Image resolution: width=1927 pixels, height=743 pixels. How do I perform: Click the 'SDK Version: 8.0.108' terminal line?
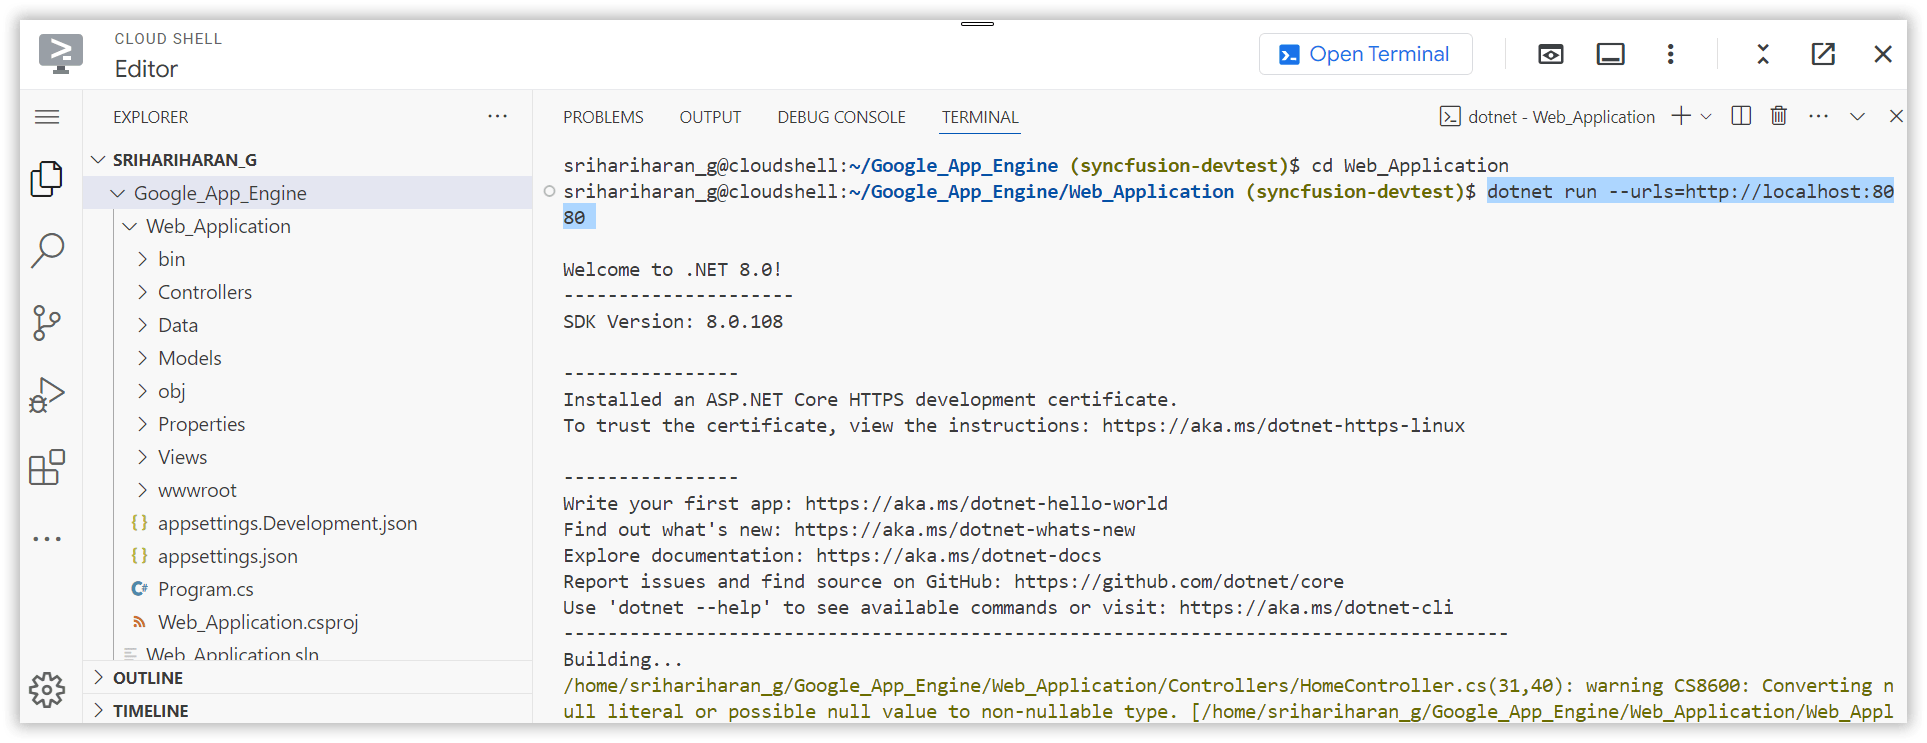673,322
